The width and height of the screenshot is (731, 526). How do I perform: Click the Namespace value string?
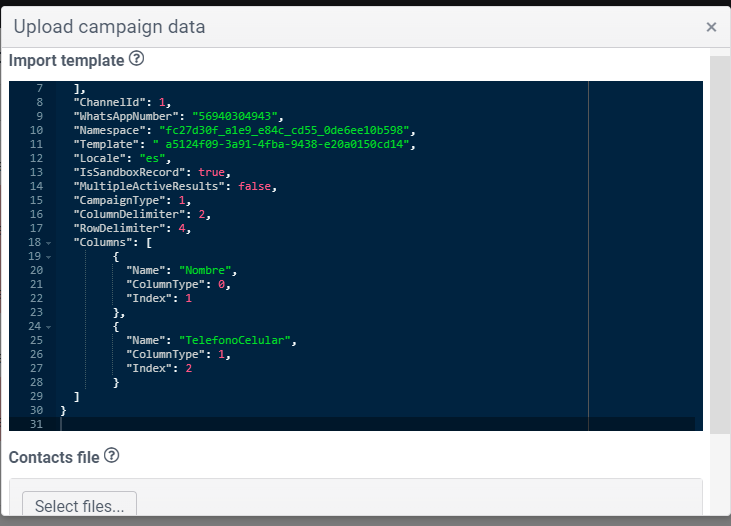click(x=284, y=130)
